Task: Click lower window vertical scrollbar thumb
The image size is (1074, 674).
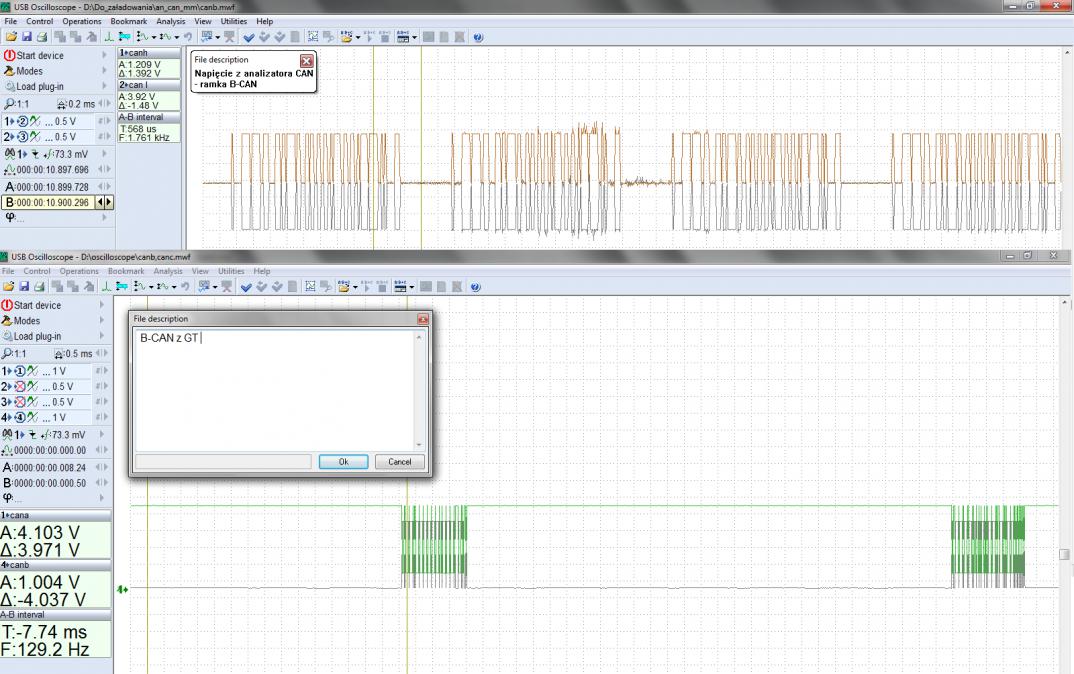Action: [1064, 554]
